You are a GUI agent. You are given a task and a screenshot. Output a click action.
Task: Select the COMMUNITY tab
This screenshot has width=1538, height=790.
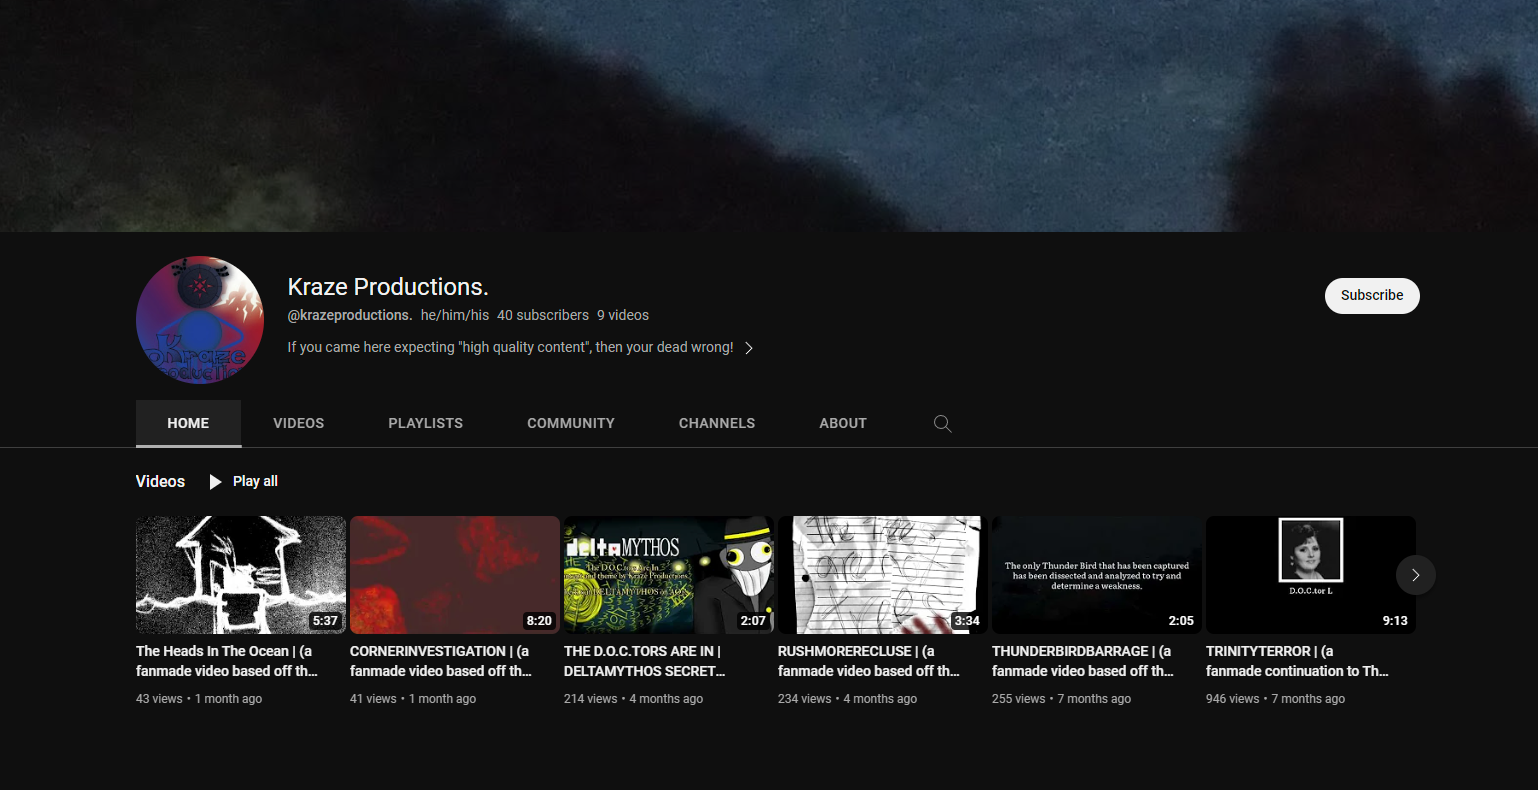[571, 423]
